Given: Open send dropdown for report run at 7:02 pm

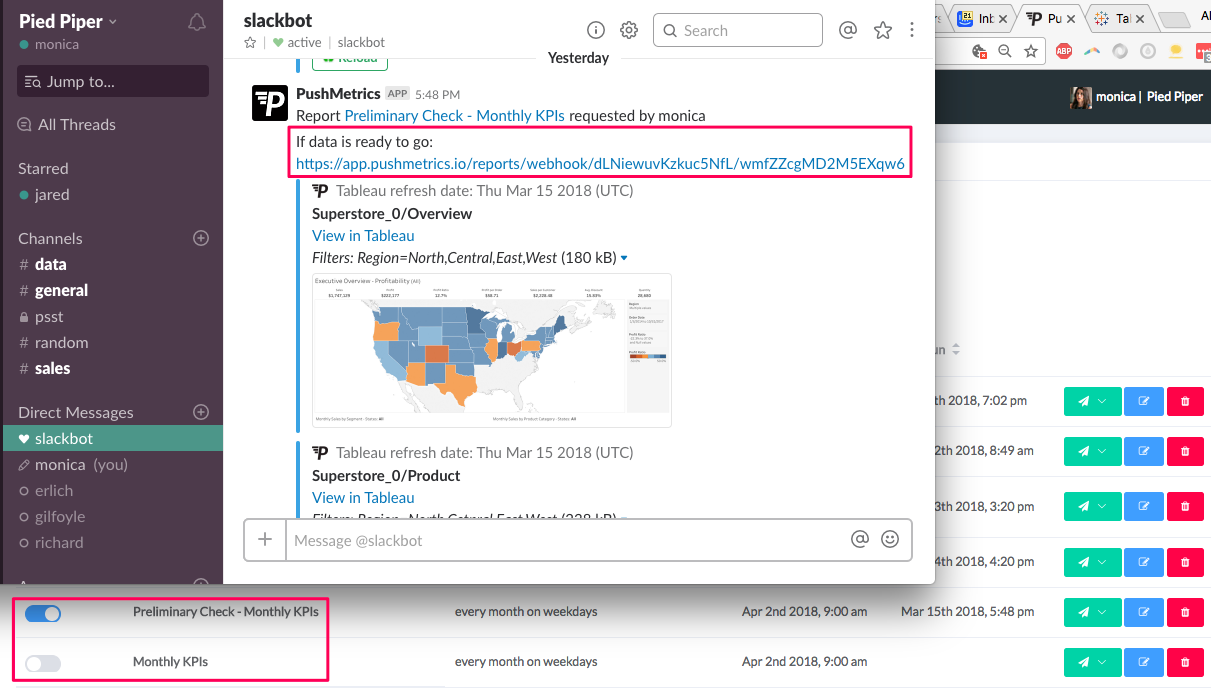Looking at the screenshot, I should [x=1093, y=401].
